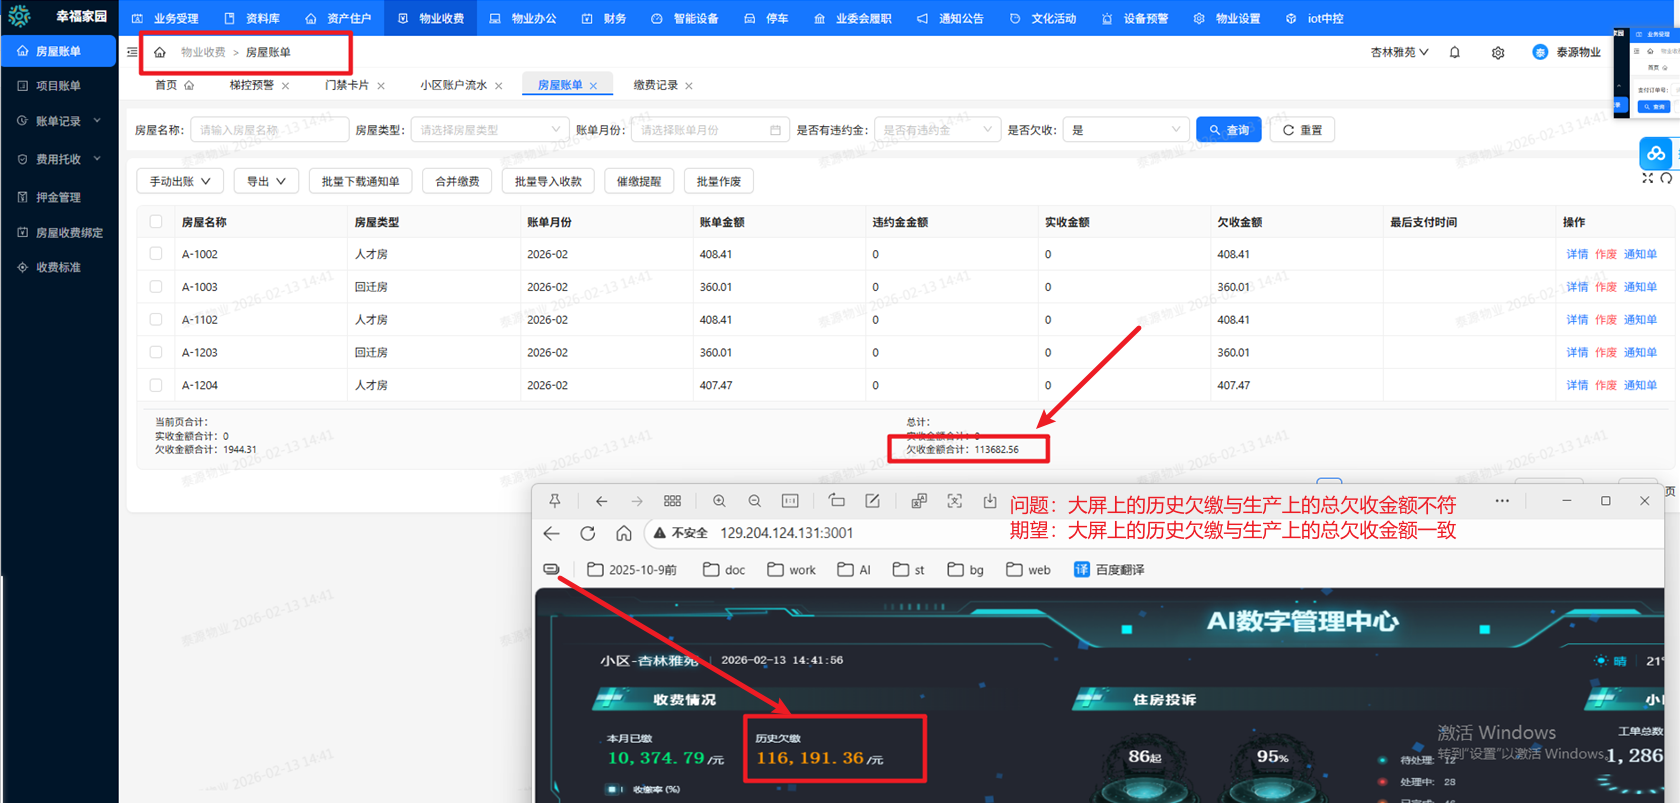Click the zoom in magnifier icon
1680x803 pixels.
click(719, 501)
